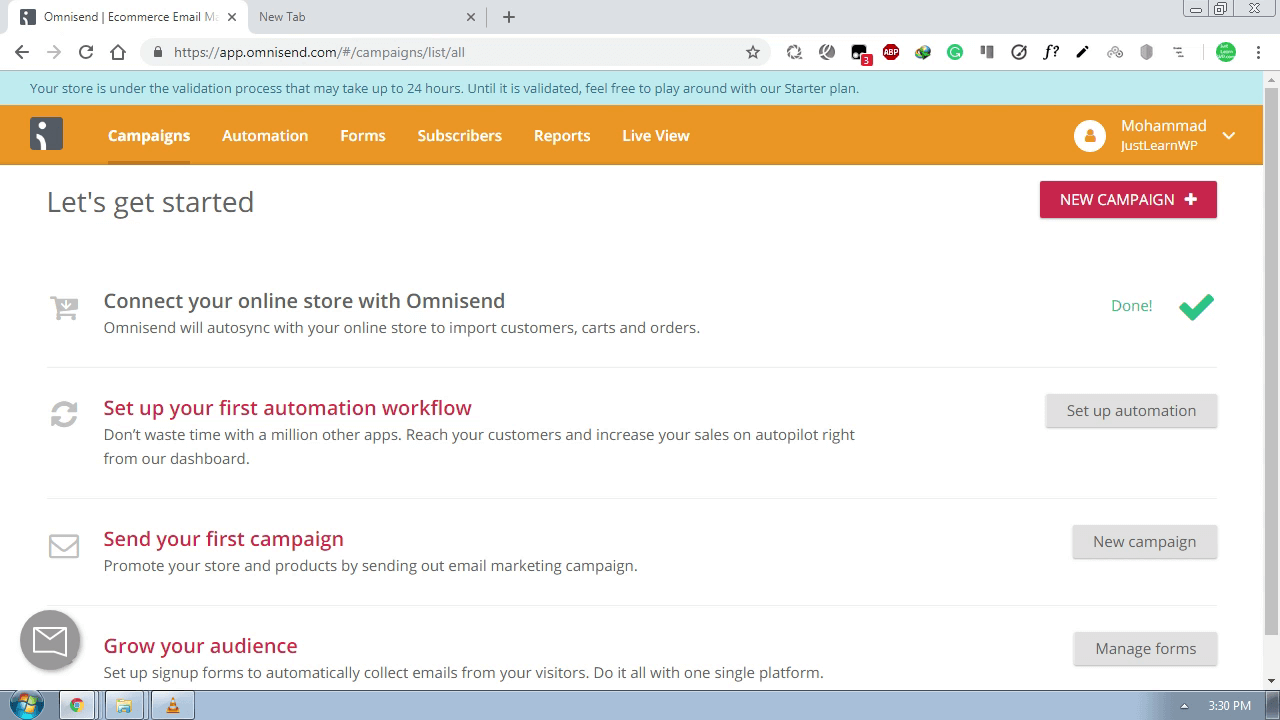Open the Chrome three-dot menu
Screen dimensions: 1280x720
click(1259, 52)
